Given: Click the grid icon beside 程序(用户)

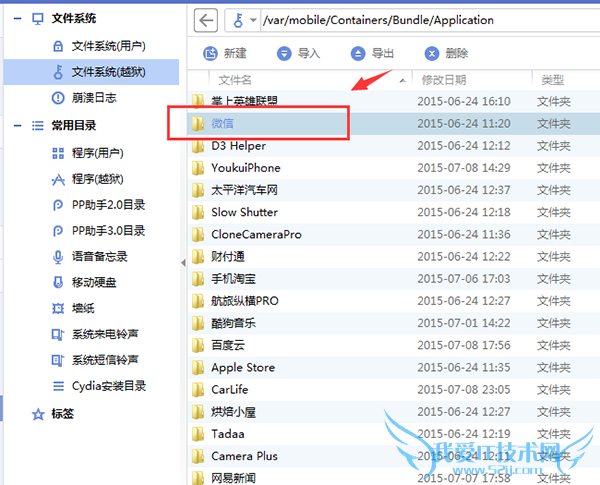Looking at the screenshot, I should pyautogui.click(x=58, y=154).
